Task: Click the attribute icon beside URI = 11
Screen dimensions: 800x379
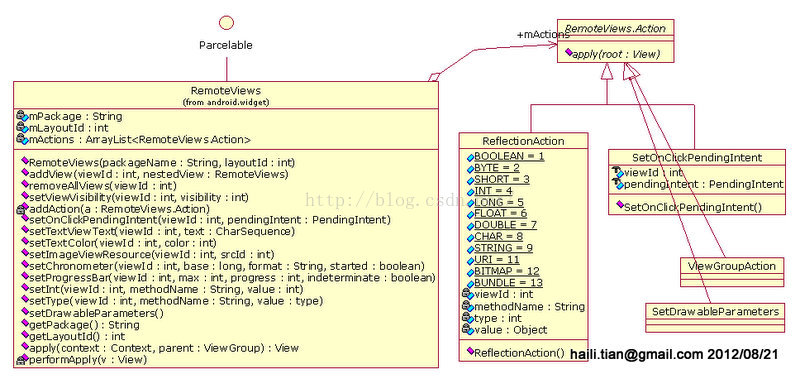Action: [470, 260]
